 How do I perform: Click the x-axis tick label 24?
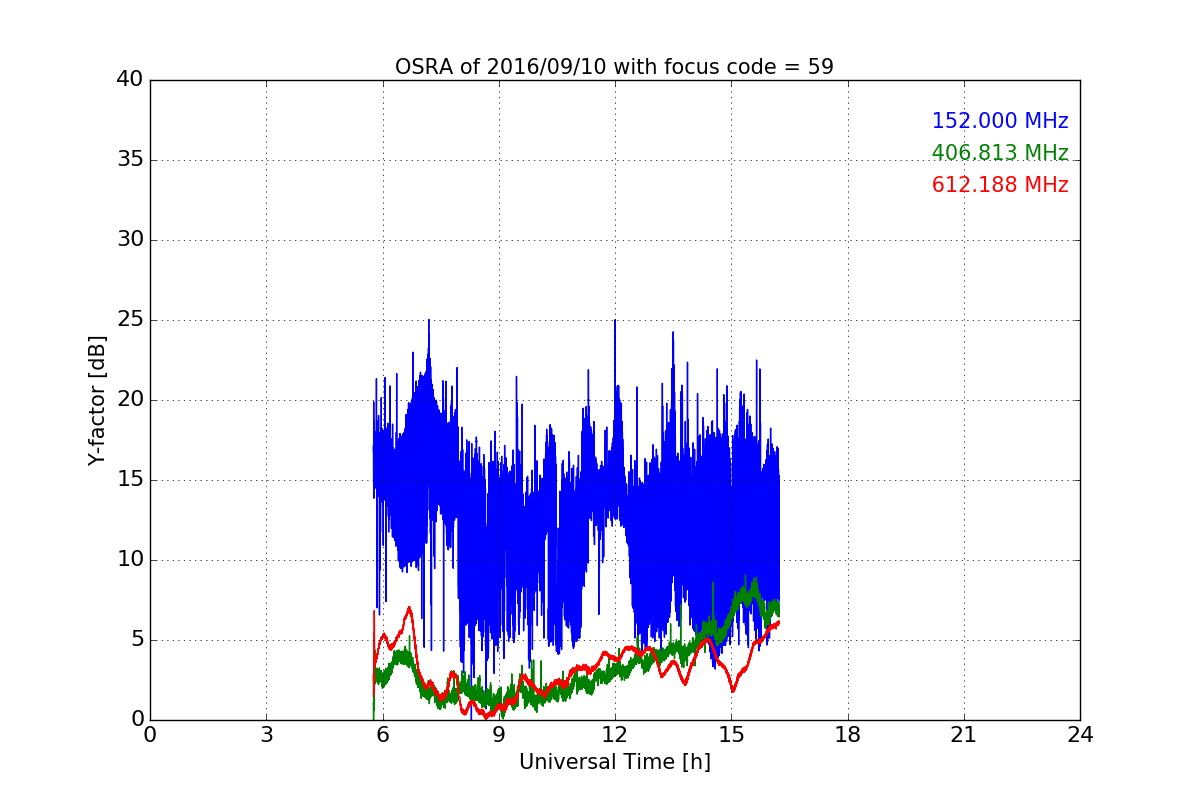point(1080,735)
